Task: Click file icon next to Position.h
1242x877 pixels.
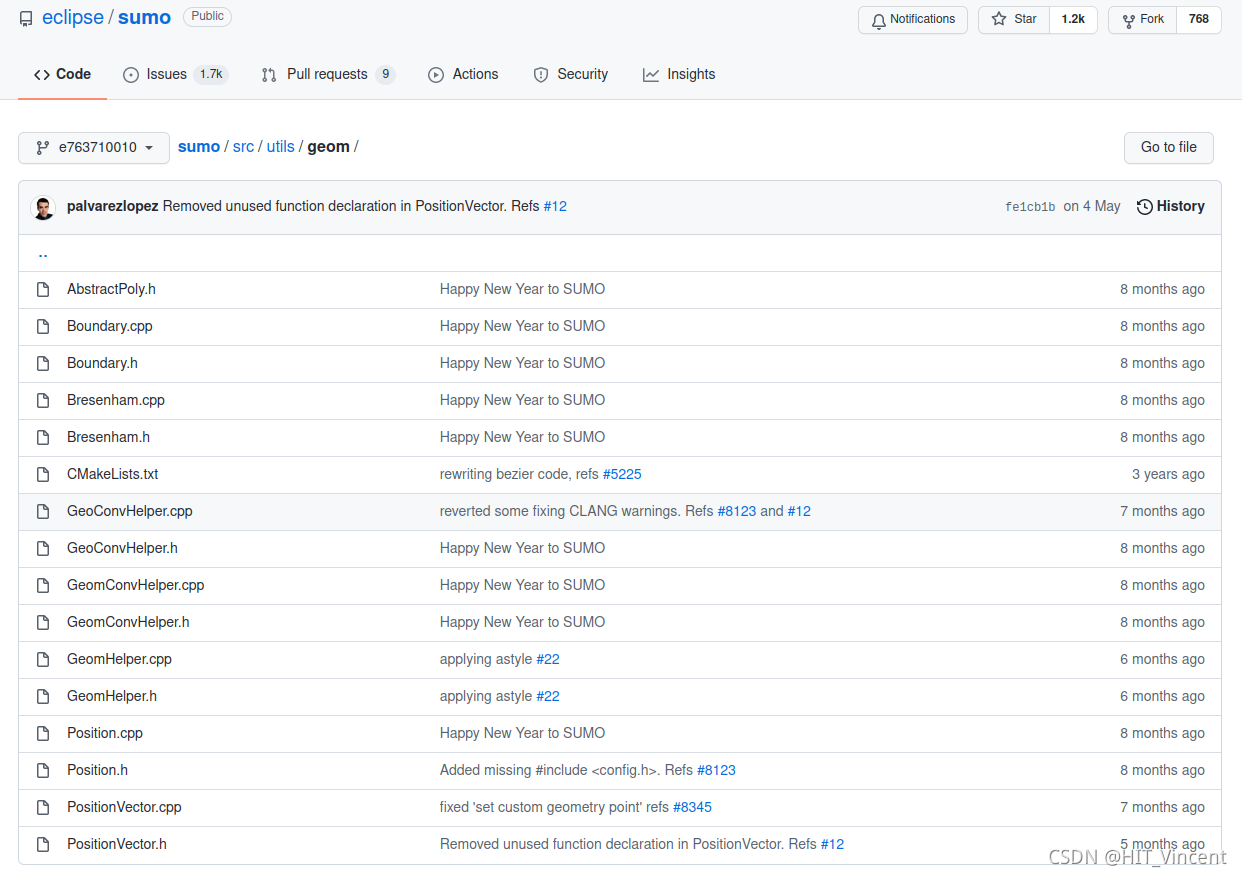Action: (x=43, y=770)
